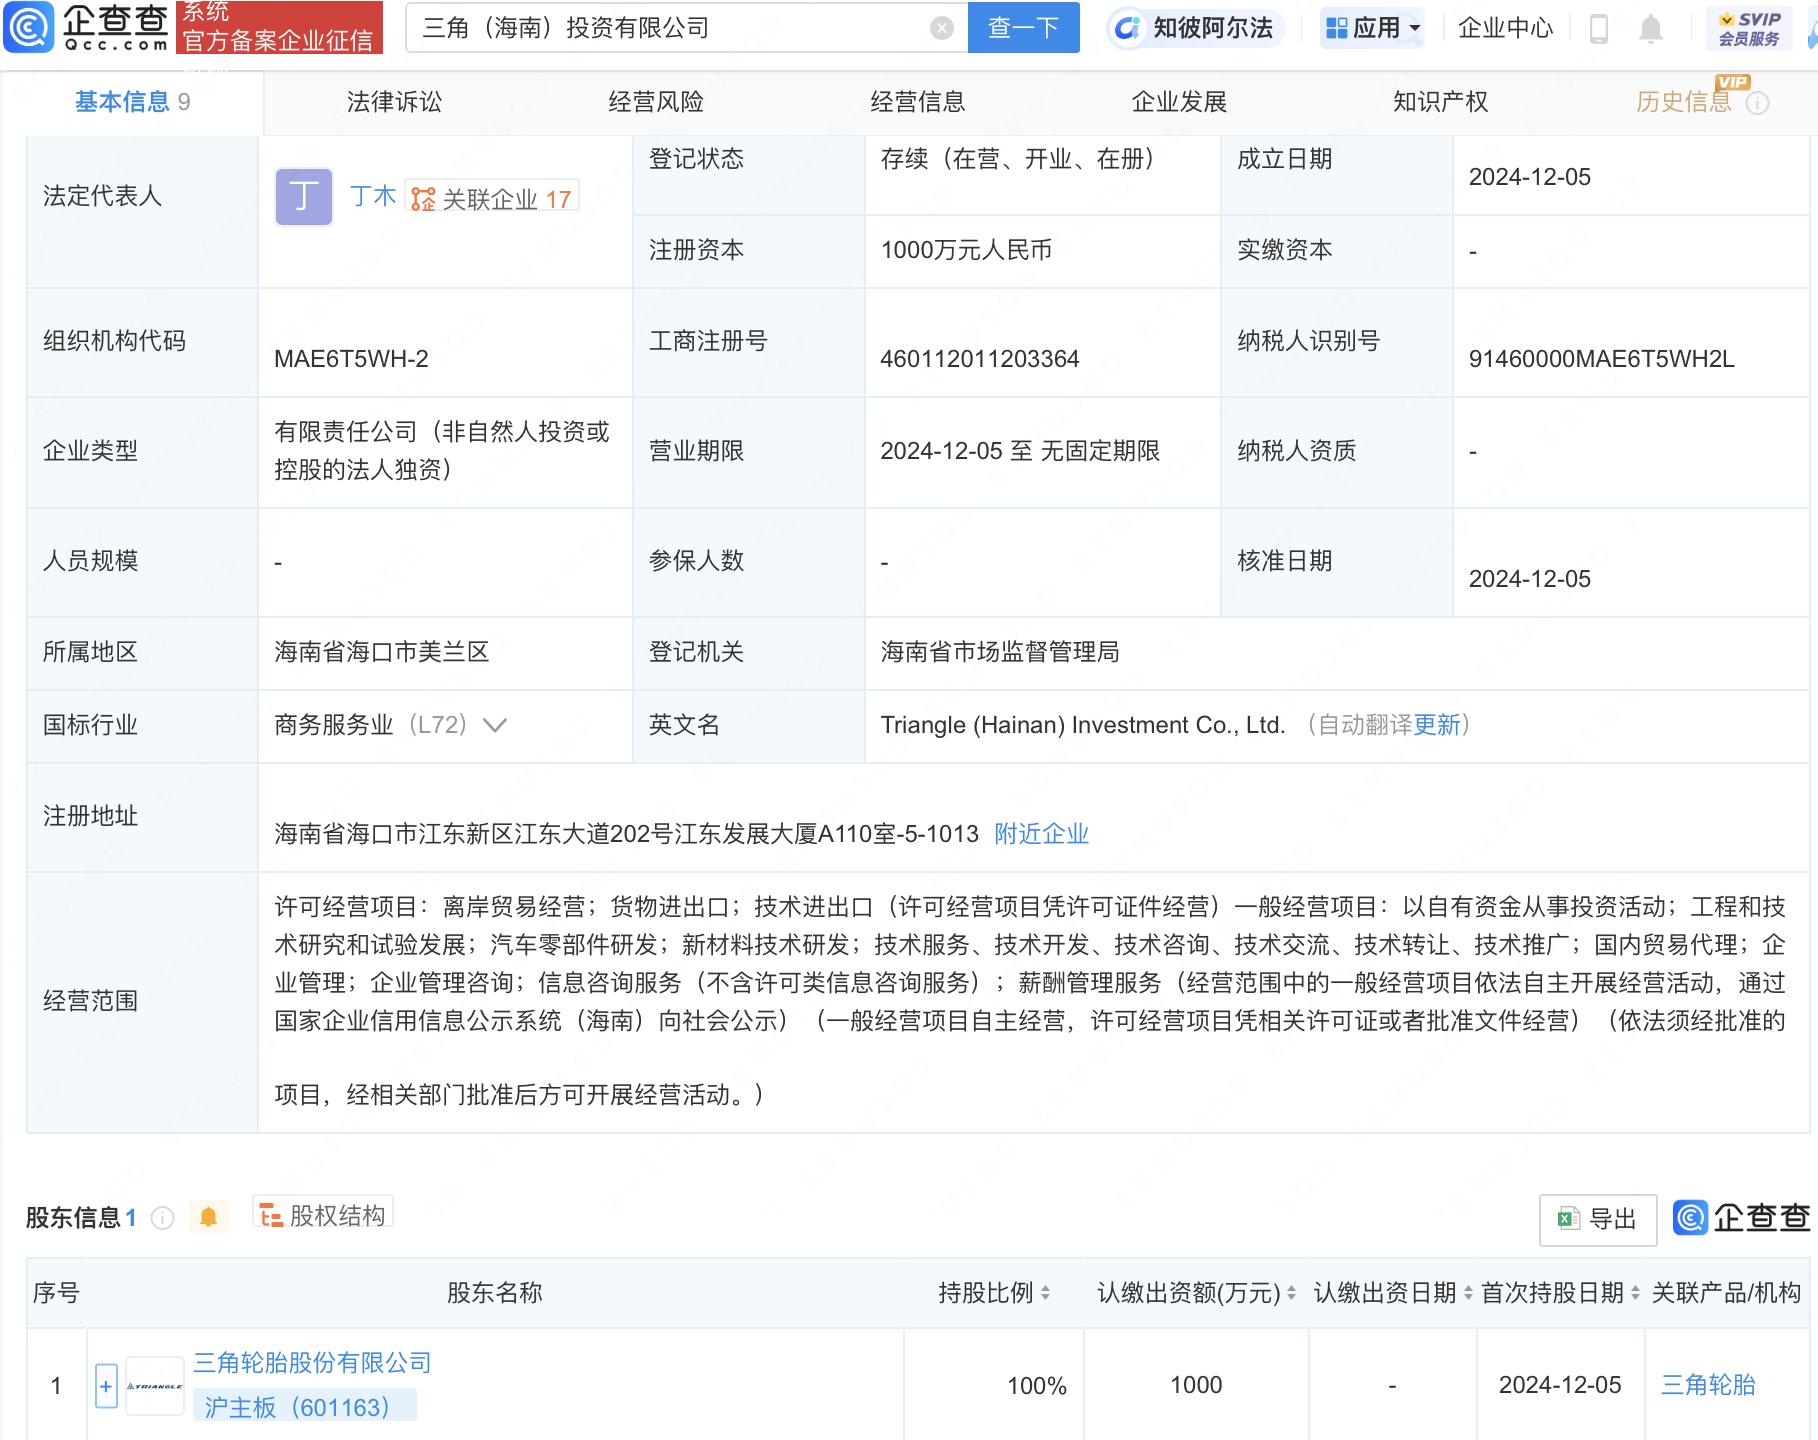1818x1440 pixels.
Task: Expand the 商务服务业 industry chevron
Action: point(495,725)
